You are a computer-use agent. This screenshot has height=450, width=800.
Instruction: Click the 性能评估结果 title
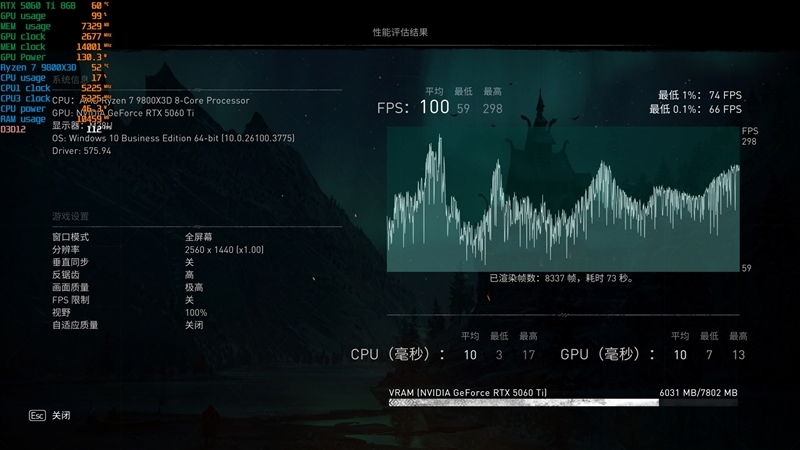[x=400, y=32]
